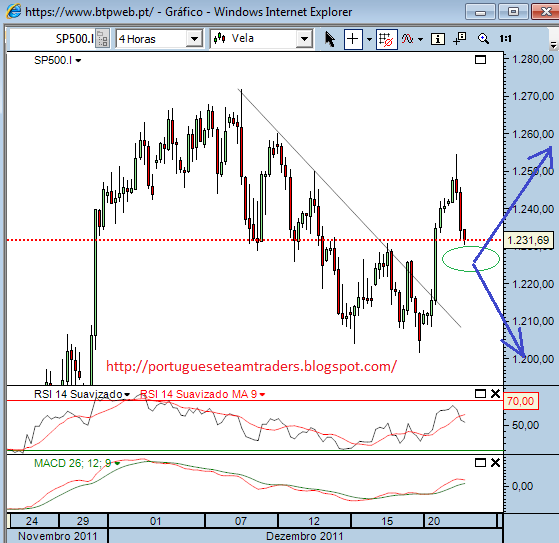Open the 4 Horas timeframe dropdown
The width and height of the screenshot is (559, 543).
[194, 39]
